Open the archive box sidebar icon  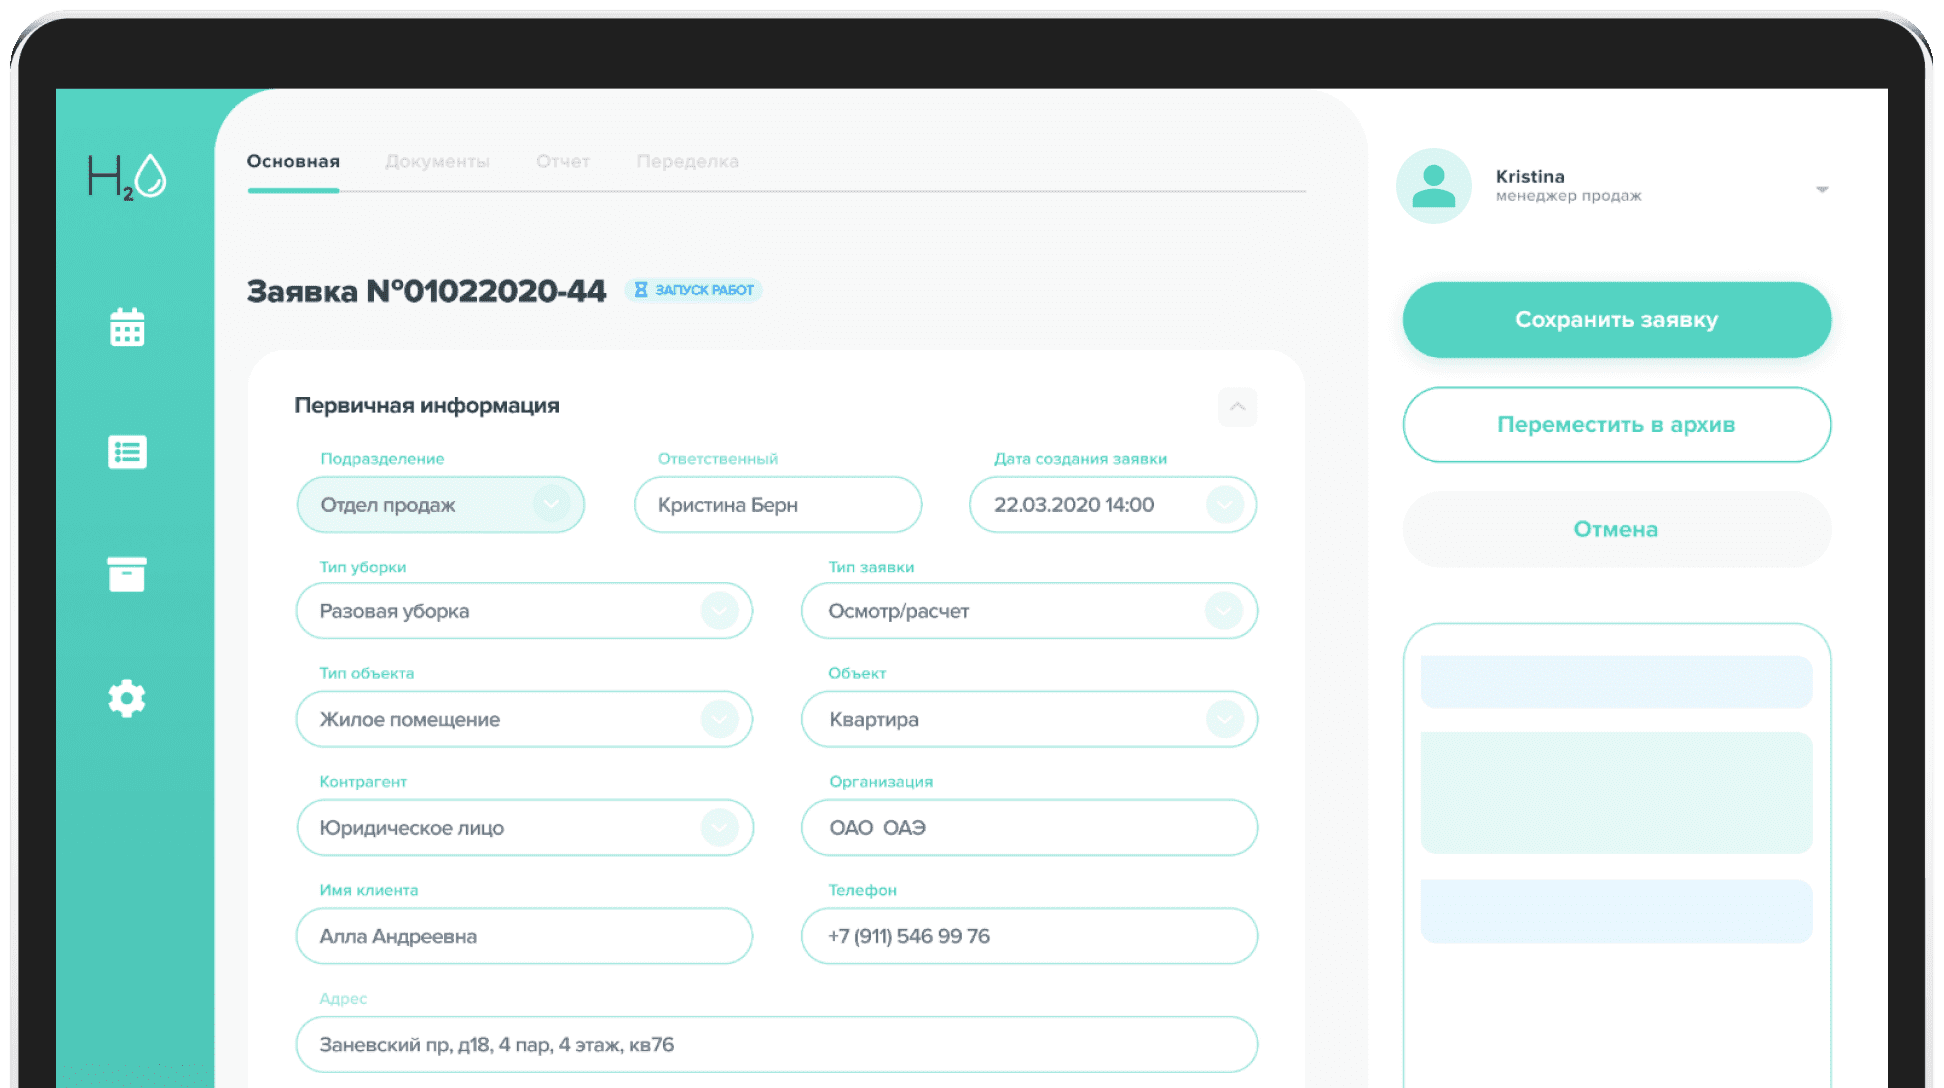pos(127,574)
